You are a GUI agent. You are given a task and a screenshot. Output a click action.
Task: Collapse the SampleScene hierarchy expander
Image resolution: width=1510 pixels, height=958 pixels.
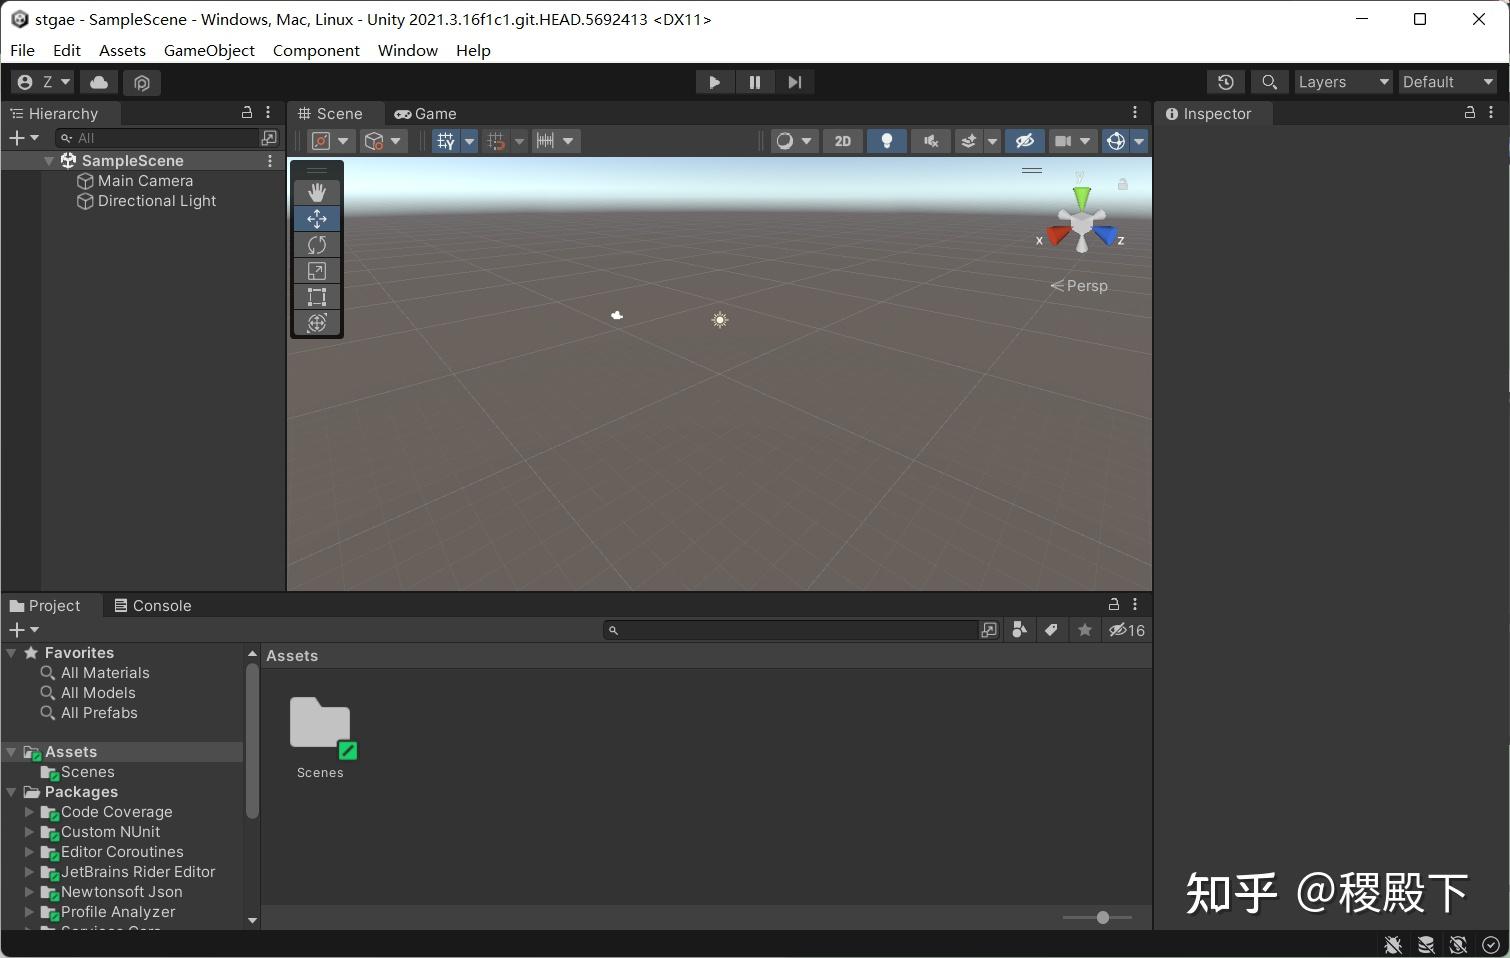(48, 160)
